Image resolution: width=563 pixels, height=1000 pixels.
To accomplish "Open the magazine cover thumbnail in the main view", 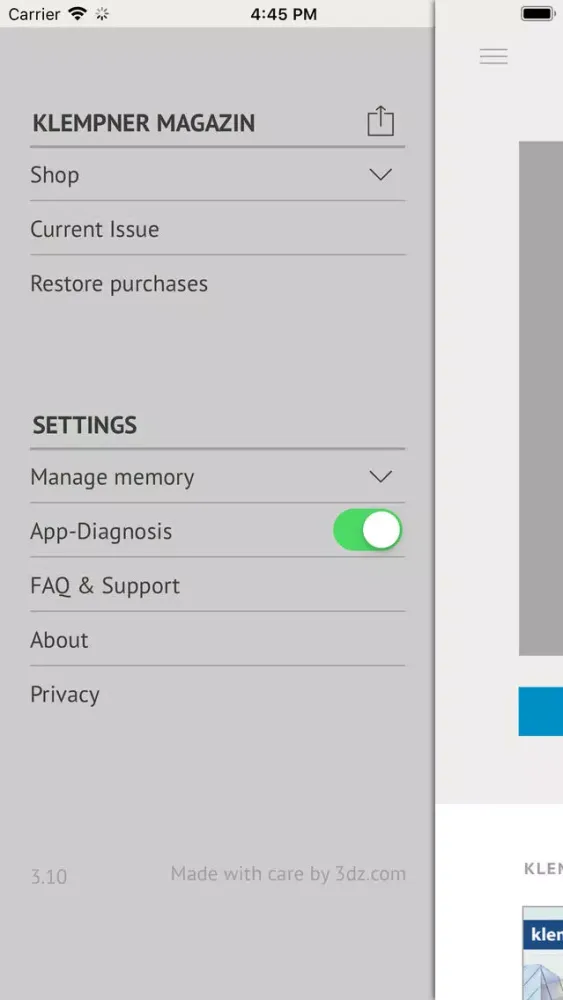I will click(543, 953).
